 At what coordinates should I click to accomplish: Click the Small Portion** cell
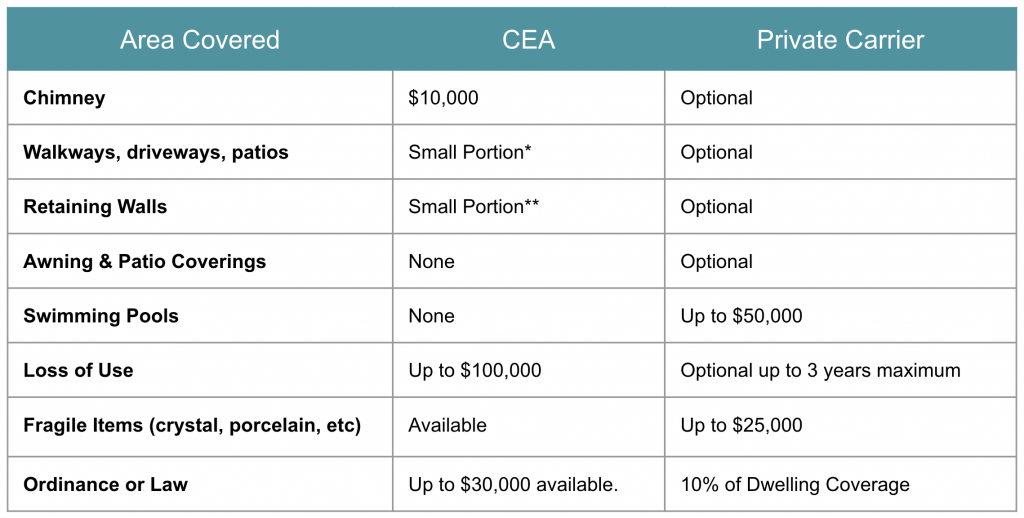tap(474, 206)
